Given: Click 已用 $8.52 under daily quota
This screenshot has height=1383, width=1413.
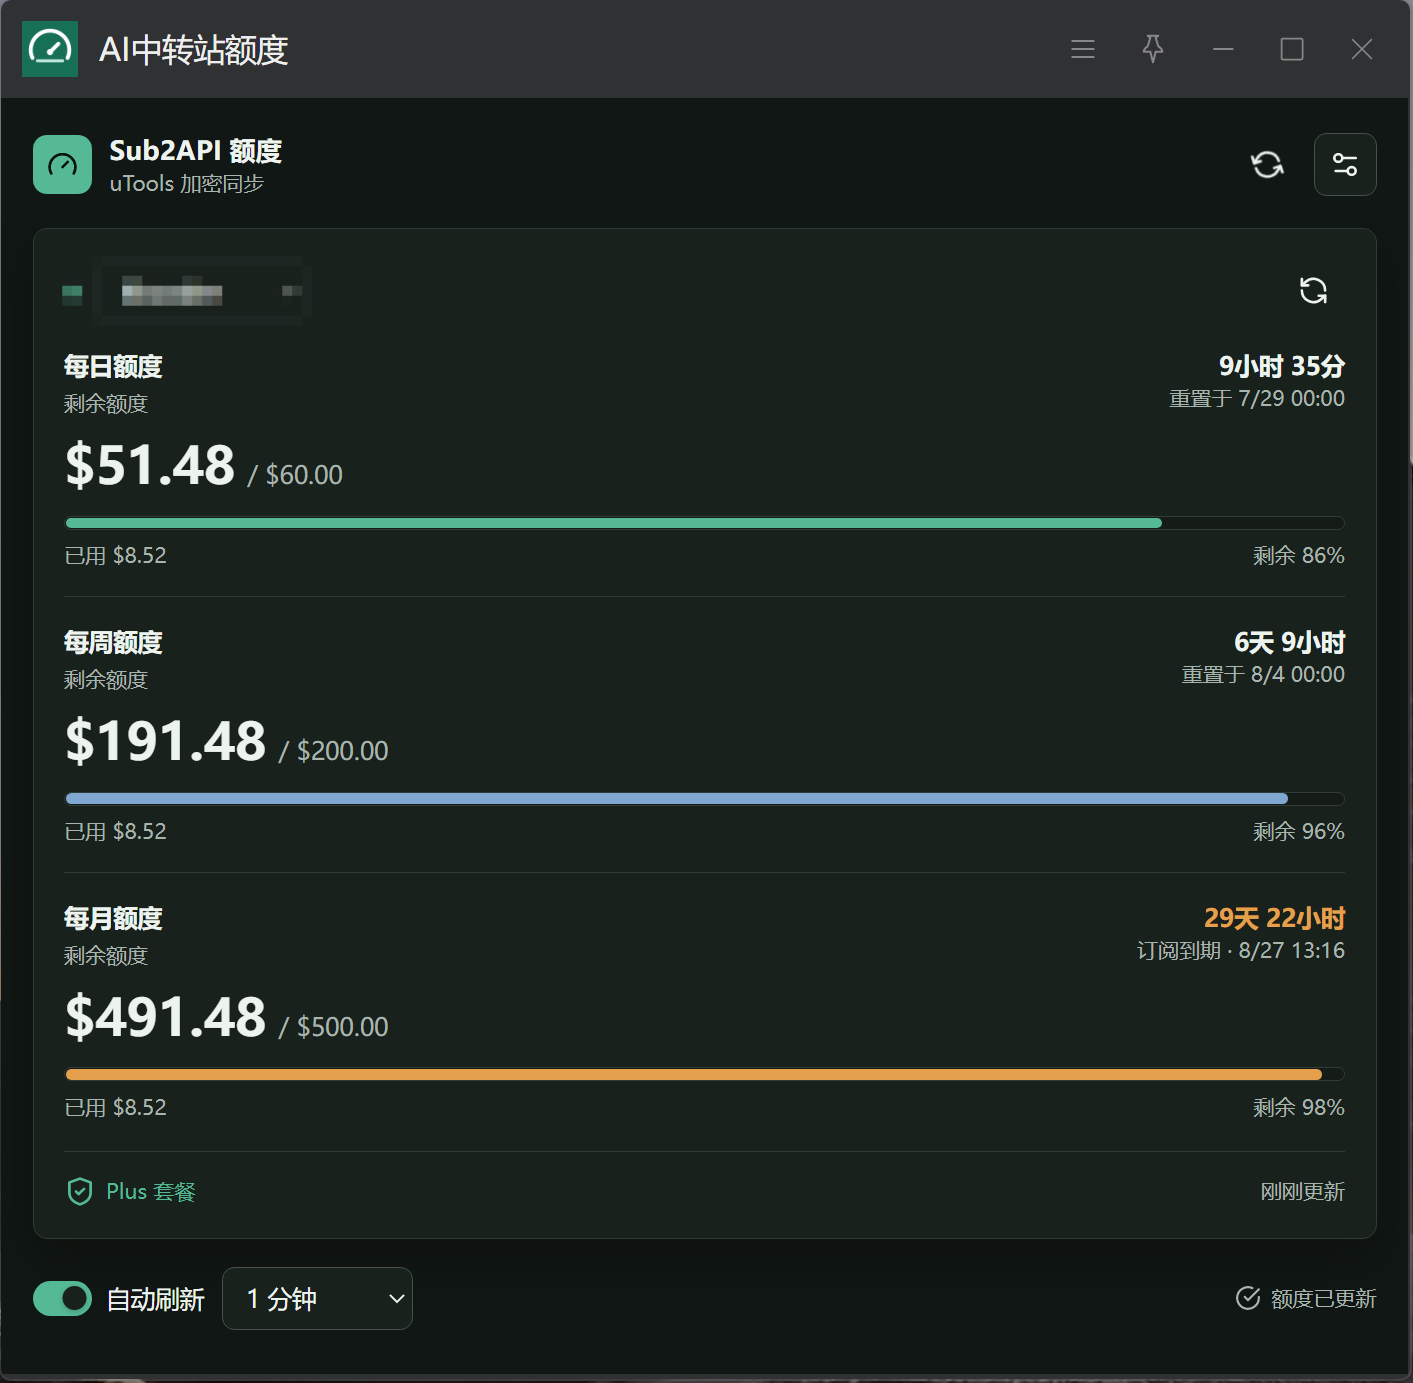Looking at the screenshot, I should (116, 556).
